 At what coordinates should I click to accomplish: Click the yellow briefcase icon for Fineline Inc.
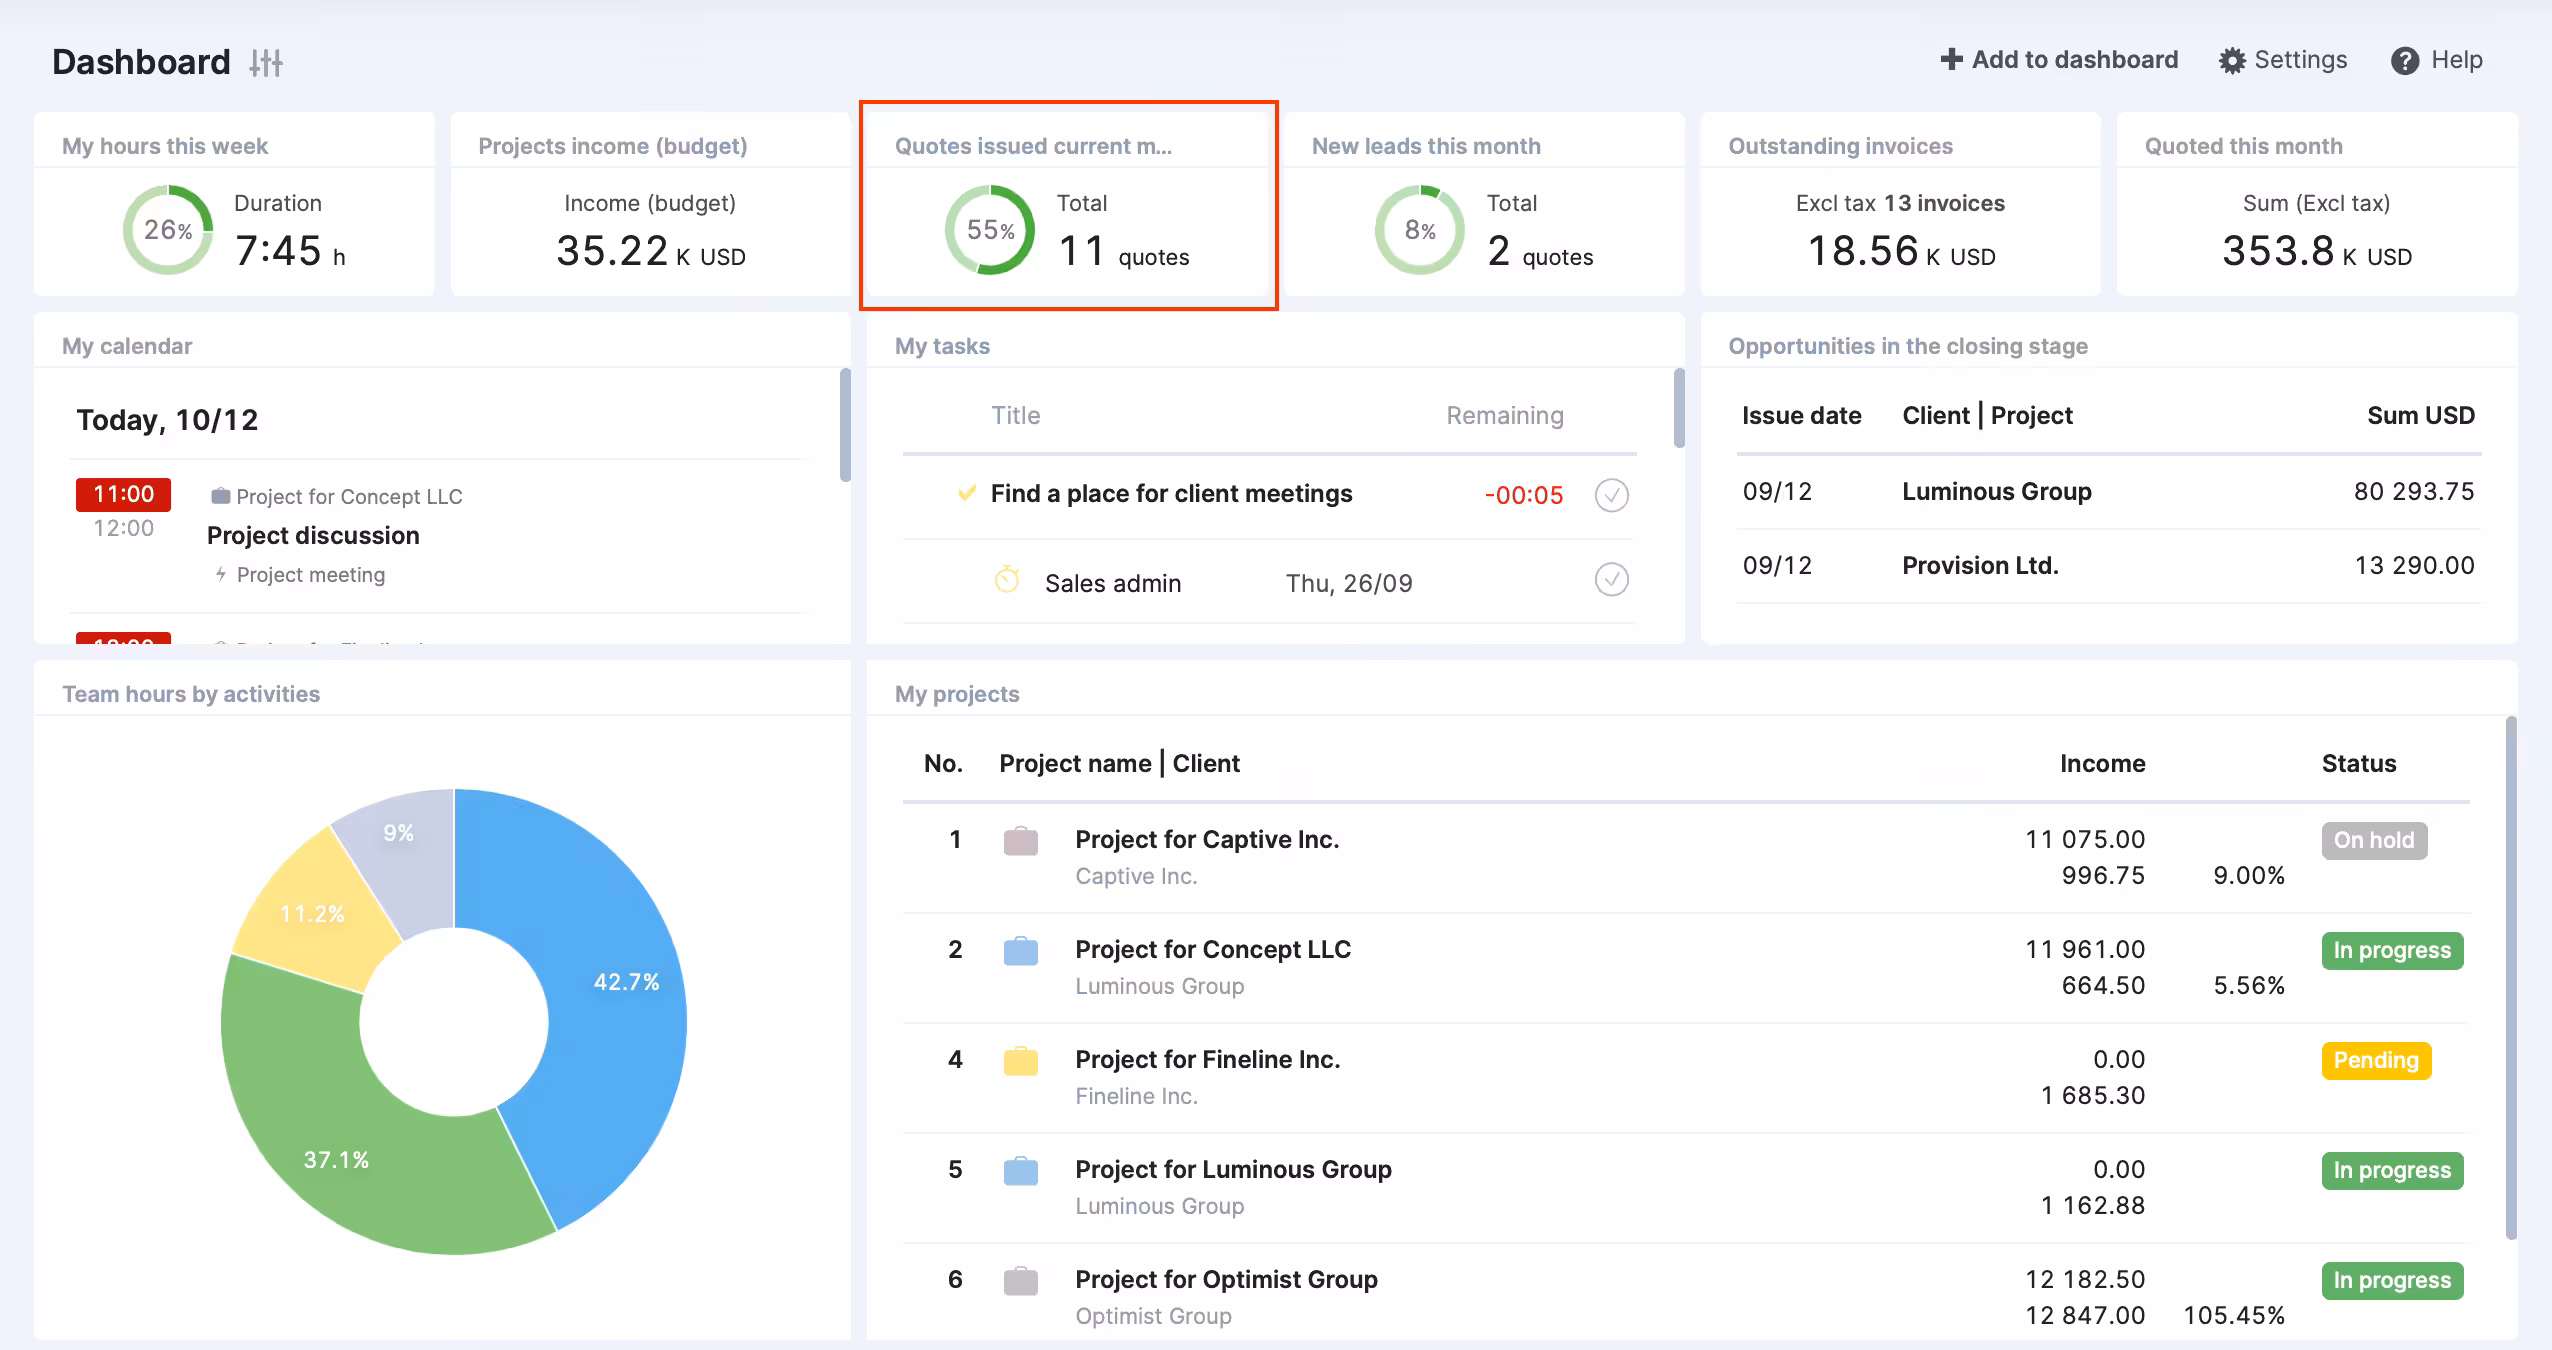[x=1020, y=1061]
